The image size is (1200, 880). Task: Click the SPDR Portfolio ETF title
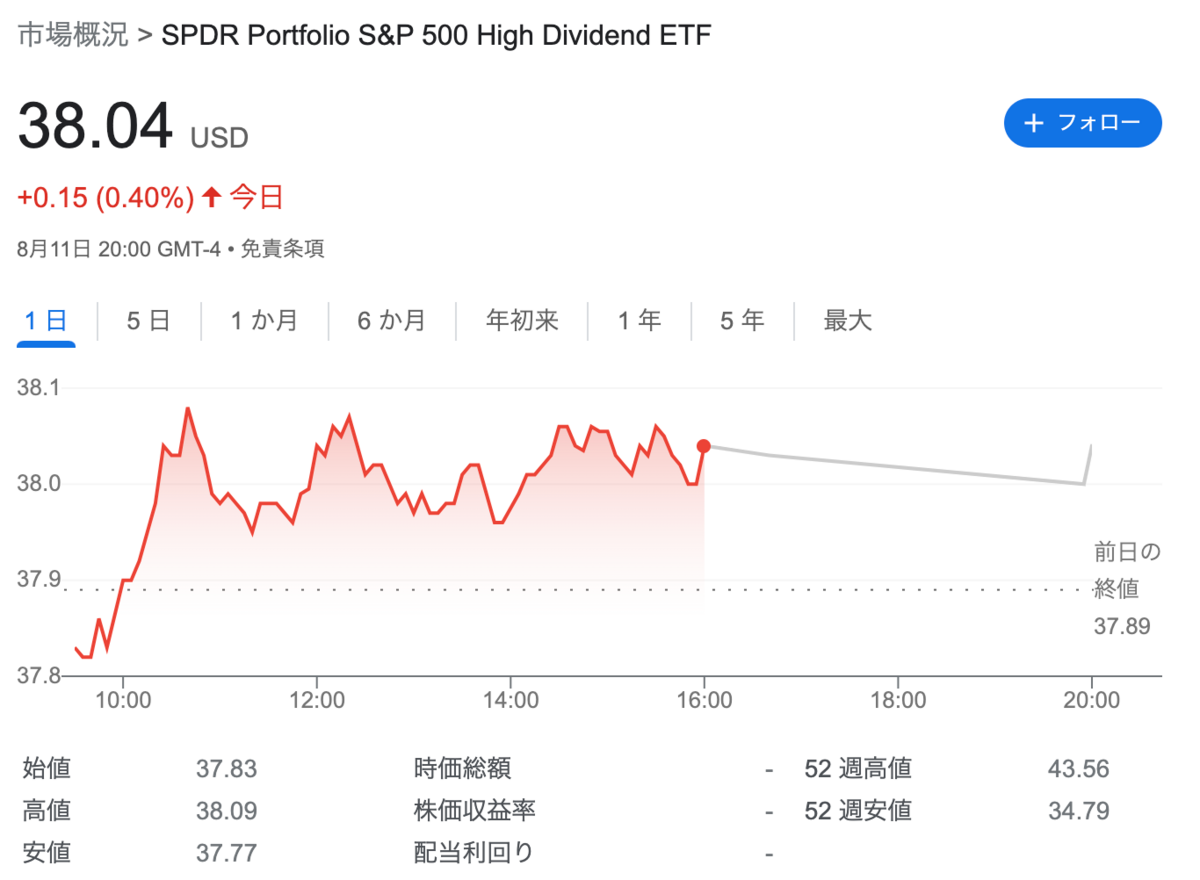pos(437,35)
